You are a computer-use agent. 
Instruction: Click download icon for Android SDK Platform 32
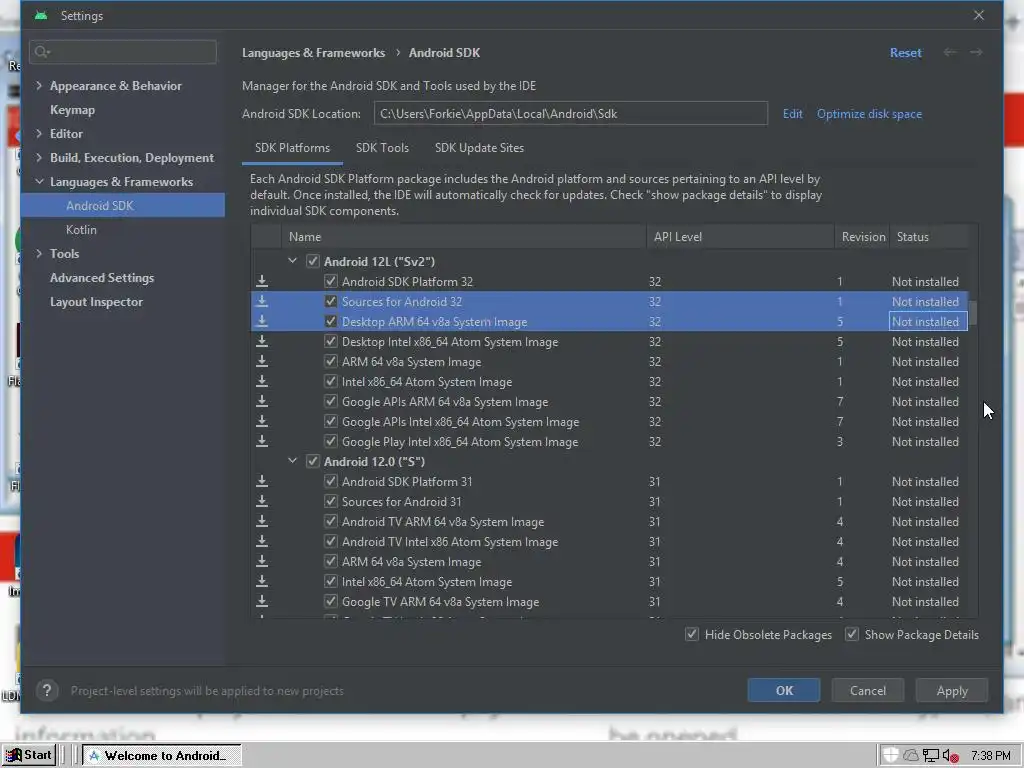point(262,281)
